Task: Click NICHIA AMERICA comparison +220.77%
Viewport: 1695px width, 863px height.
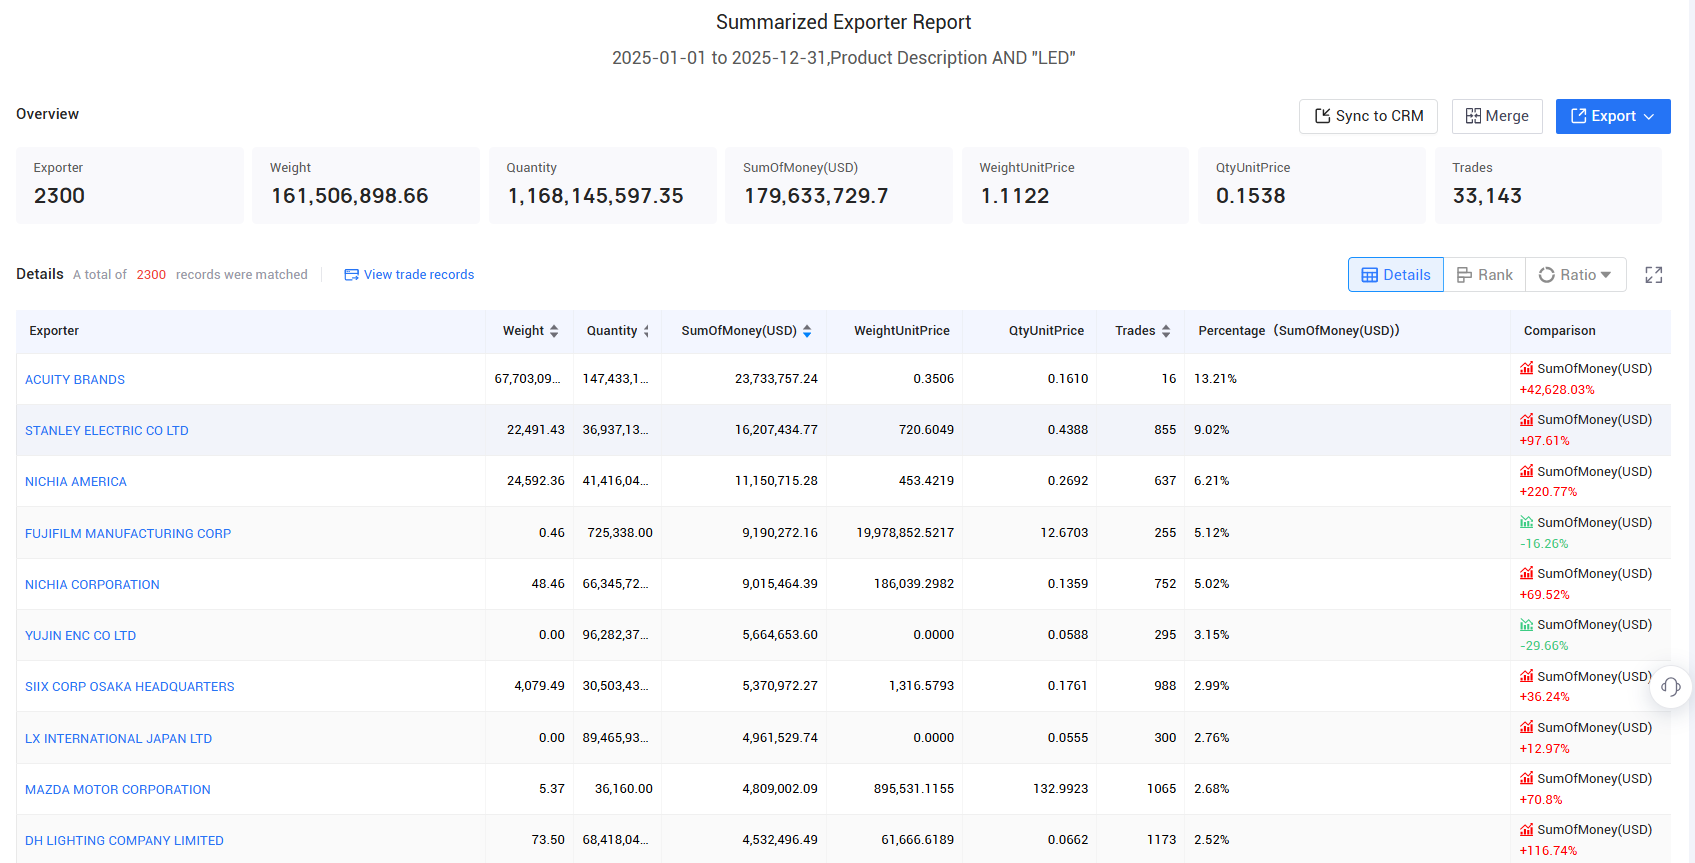Action: (1548, 492)
